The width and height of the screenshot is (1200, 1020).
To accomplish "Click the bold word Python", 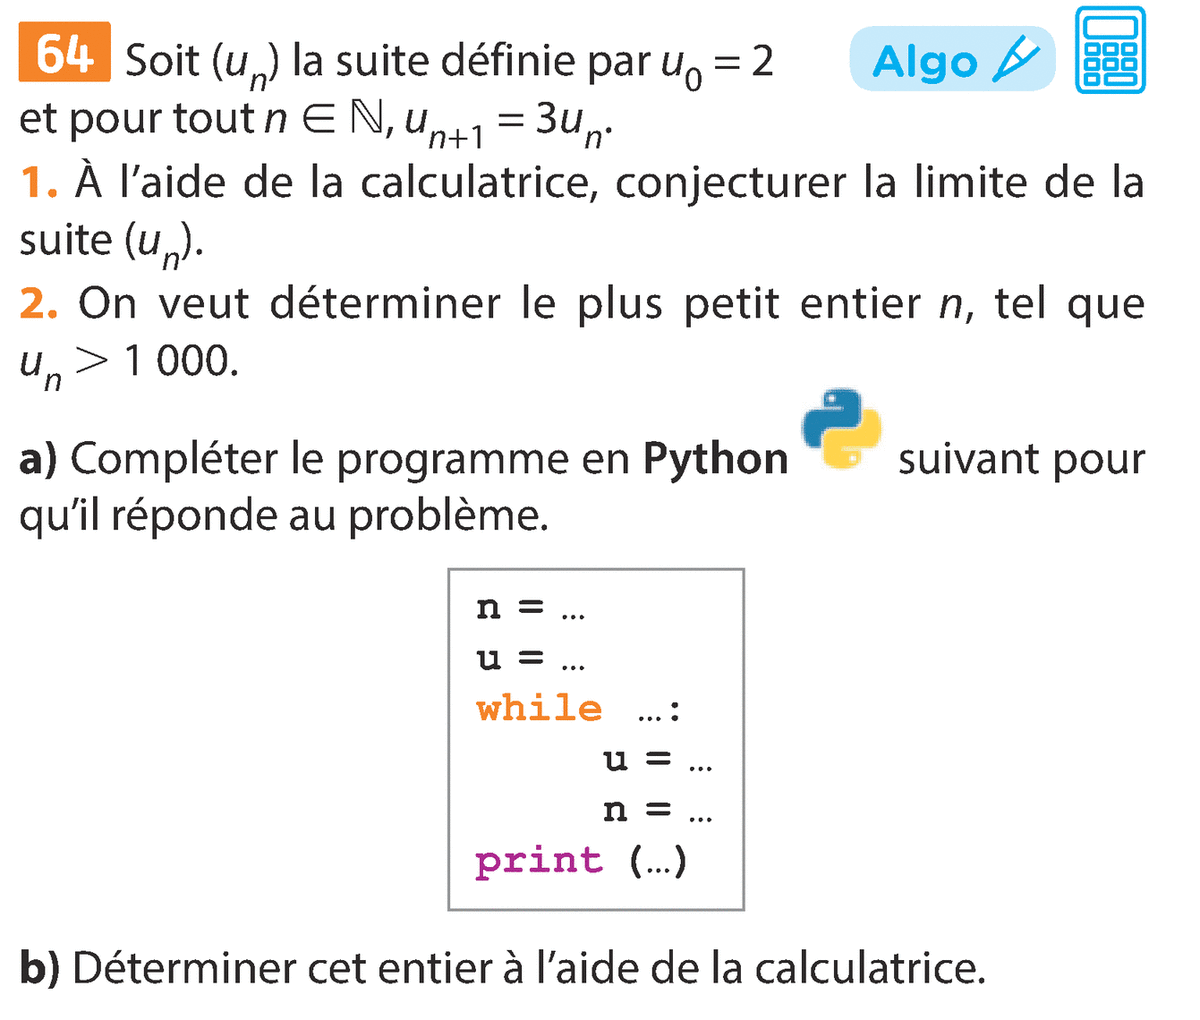I will coord(716,459).
